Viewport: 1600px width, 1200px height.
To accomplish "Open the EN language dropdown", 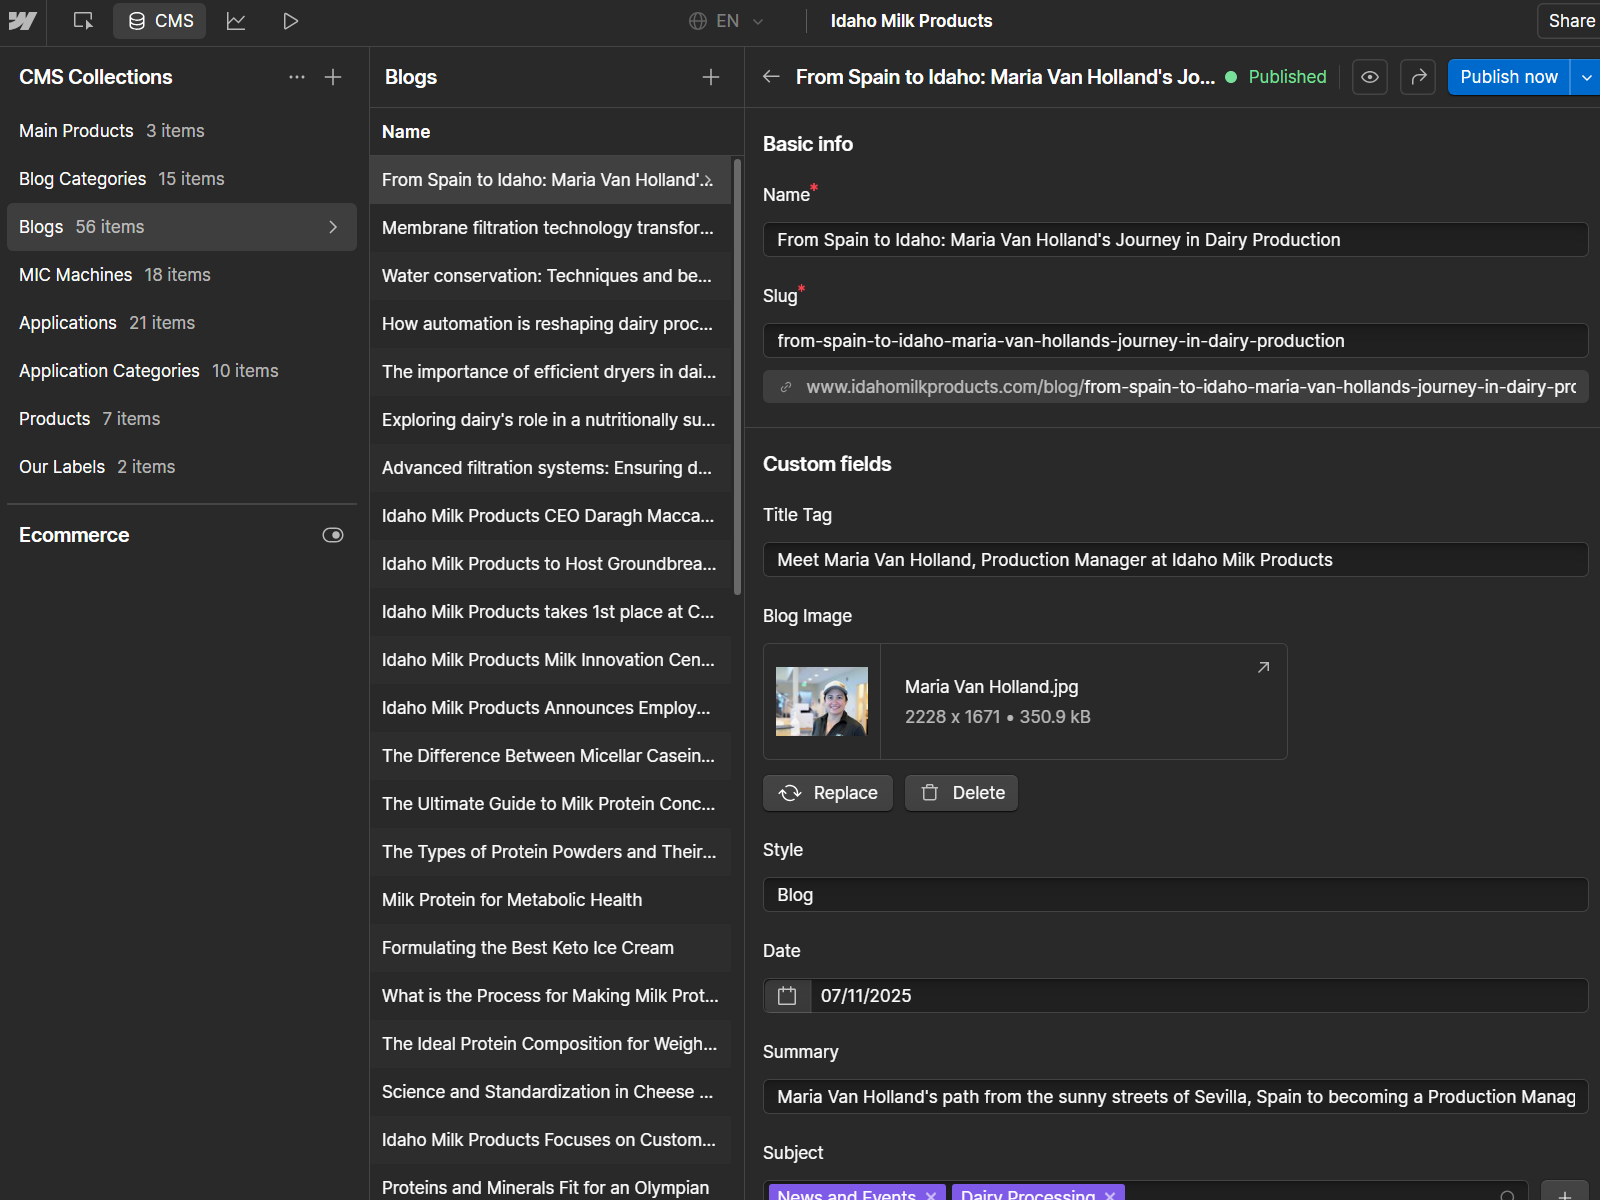I will 727,21.
